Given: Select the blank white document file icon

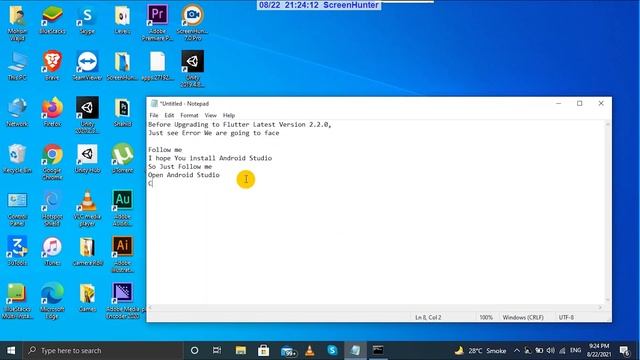Looking at the screenshot, I should 157,65.
